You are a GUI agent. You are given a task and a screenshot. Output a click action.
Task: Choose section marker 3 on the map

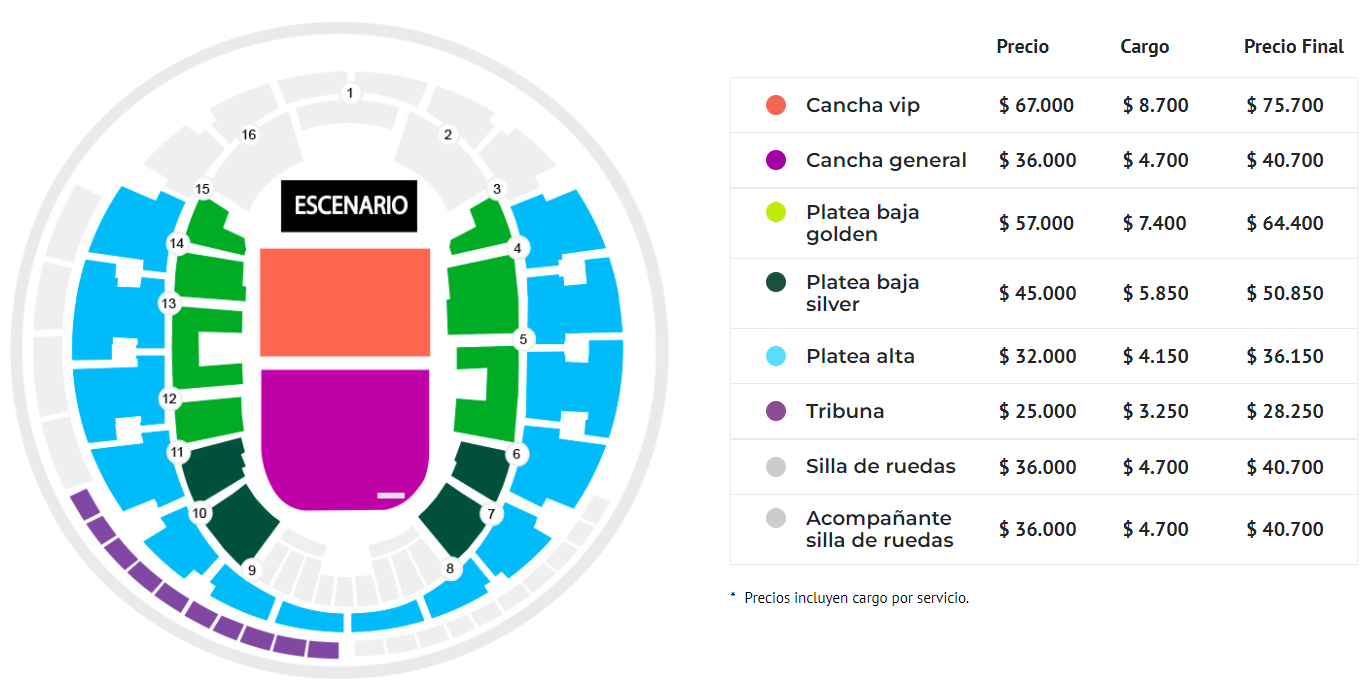tap(496, 189)
